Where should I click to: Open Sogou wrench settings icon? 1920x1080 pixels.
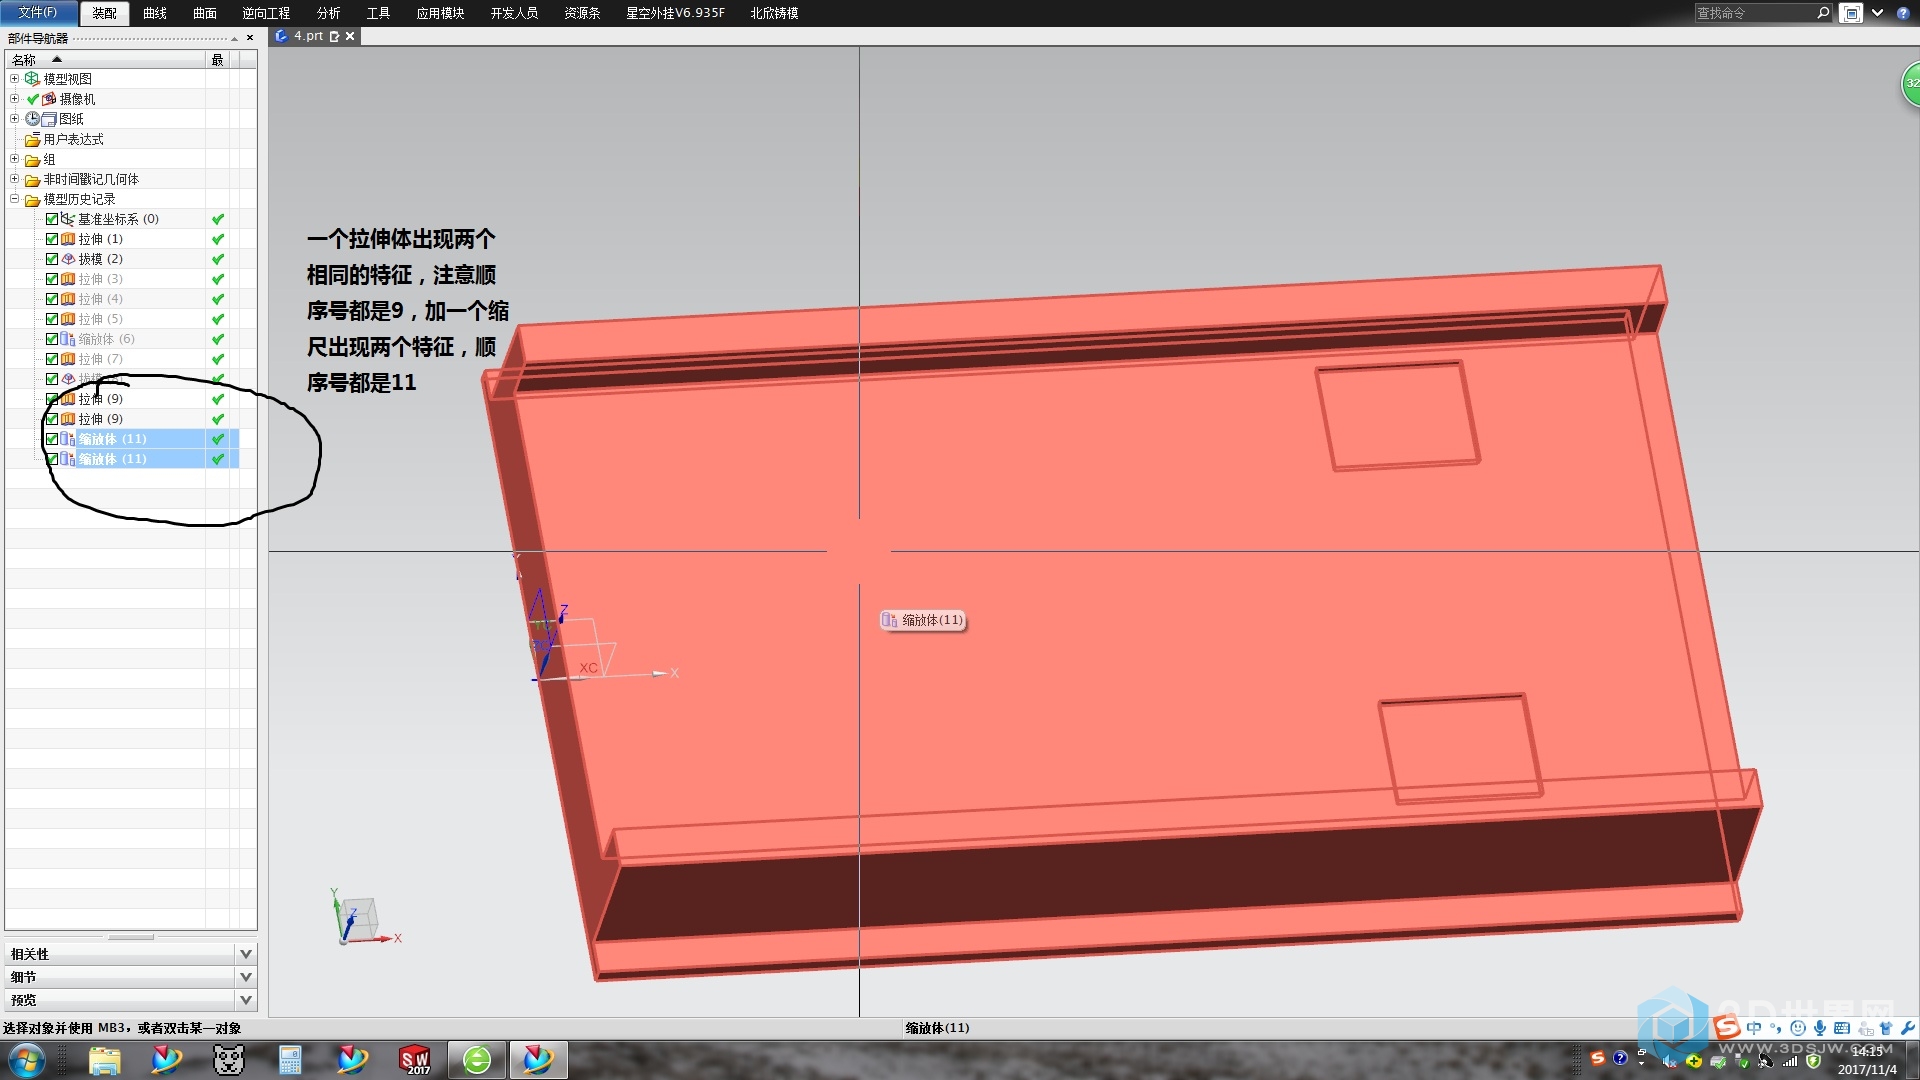point(1907,1028)
